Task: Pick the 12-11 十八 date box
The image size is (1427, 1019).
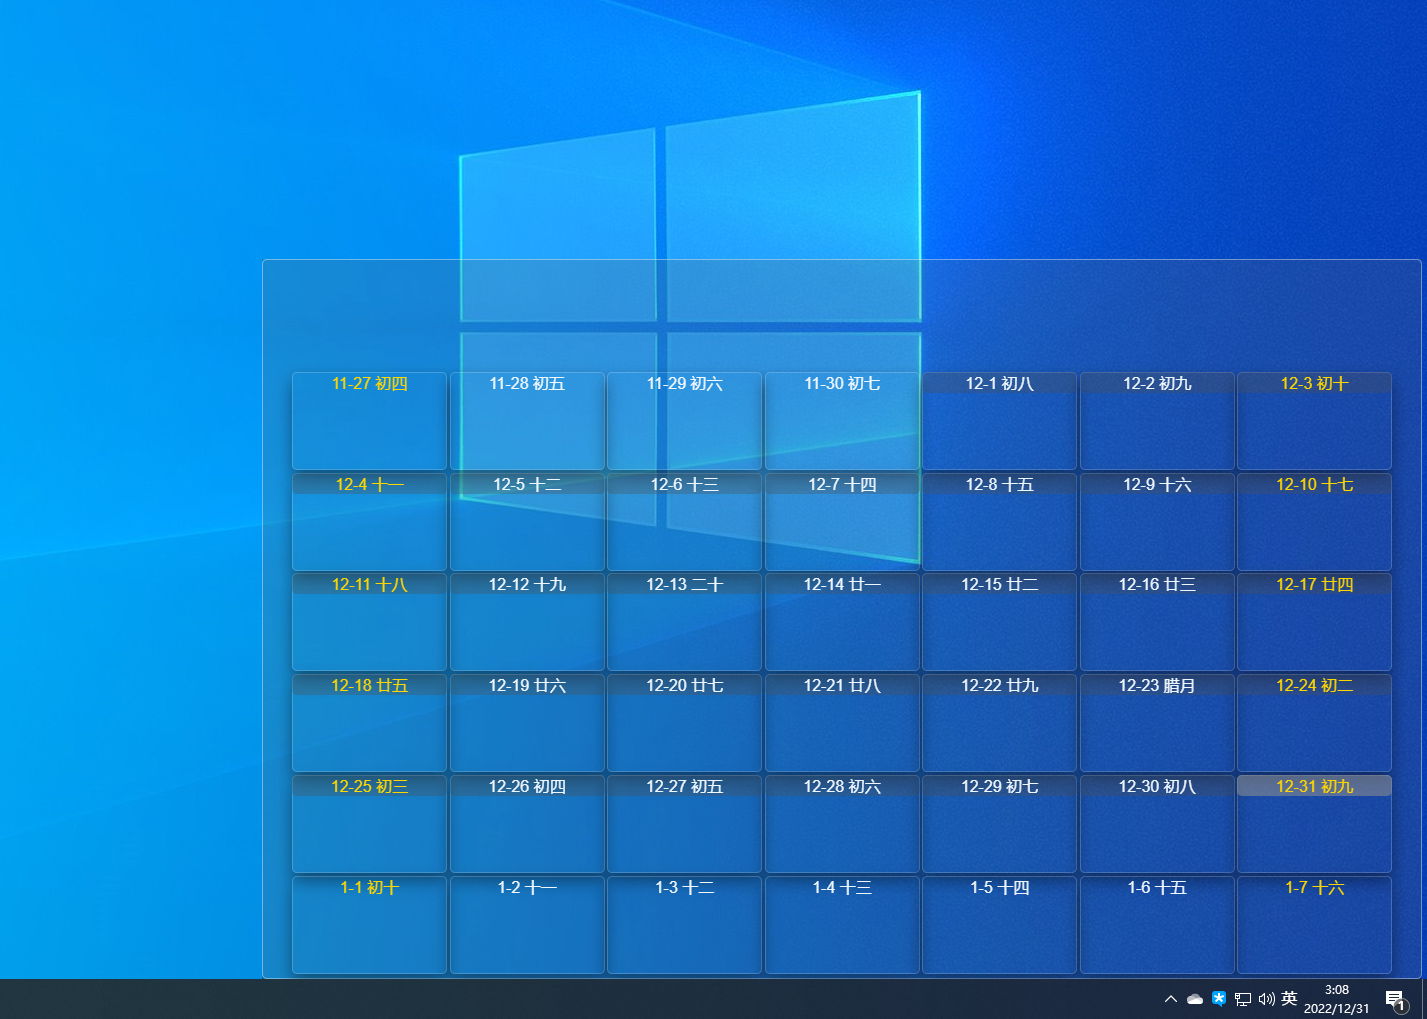Action: point(369,622)
